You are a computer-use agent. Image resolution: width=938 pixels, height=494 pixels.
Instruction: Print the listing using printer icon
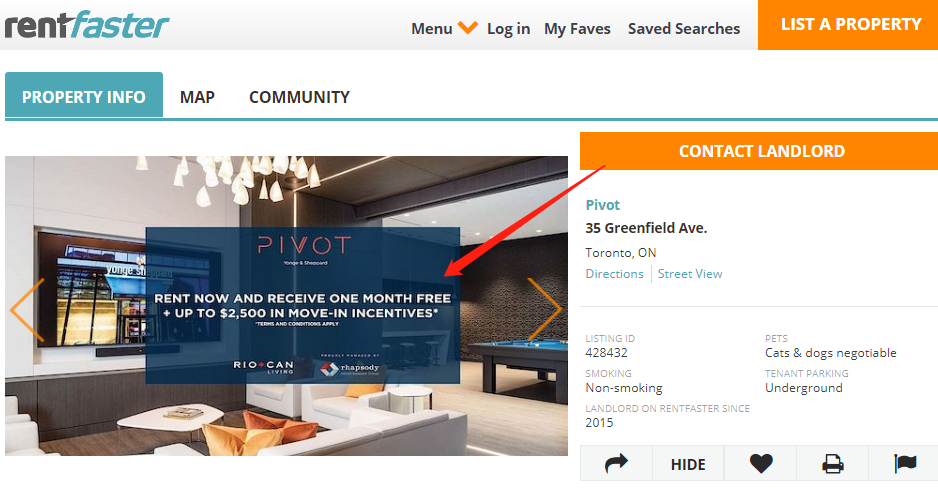[832, 463]
